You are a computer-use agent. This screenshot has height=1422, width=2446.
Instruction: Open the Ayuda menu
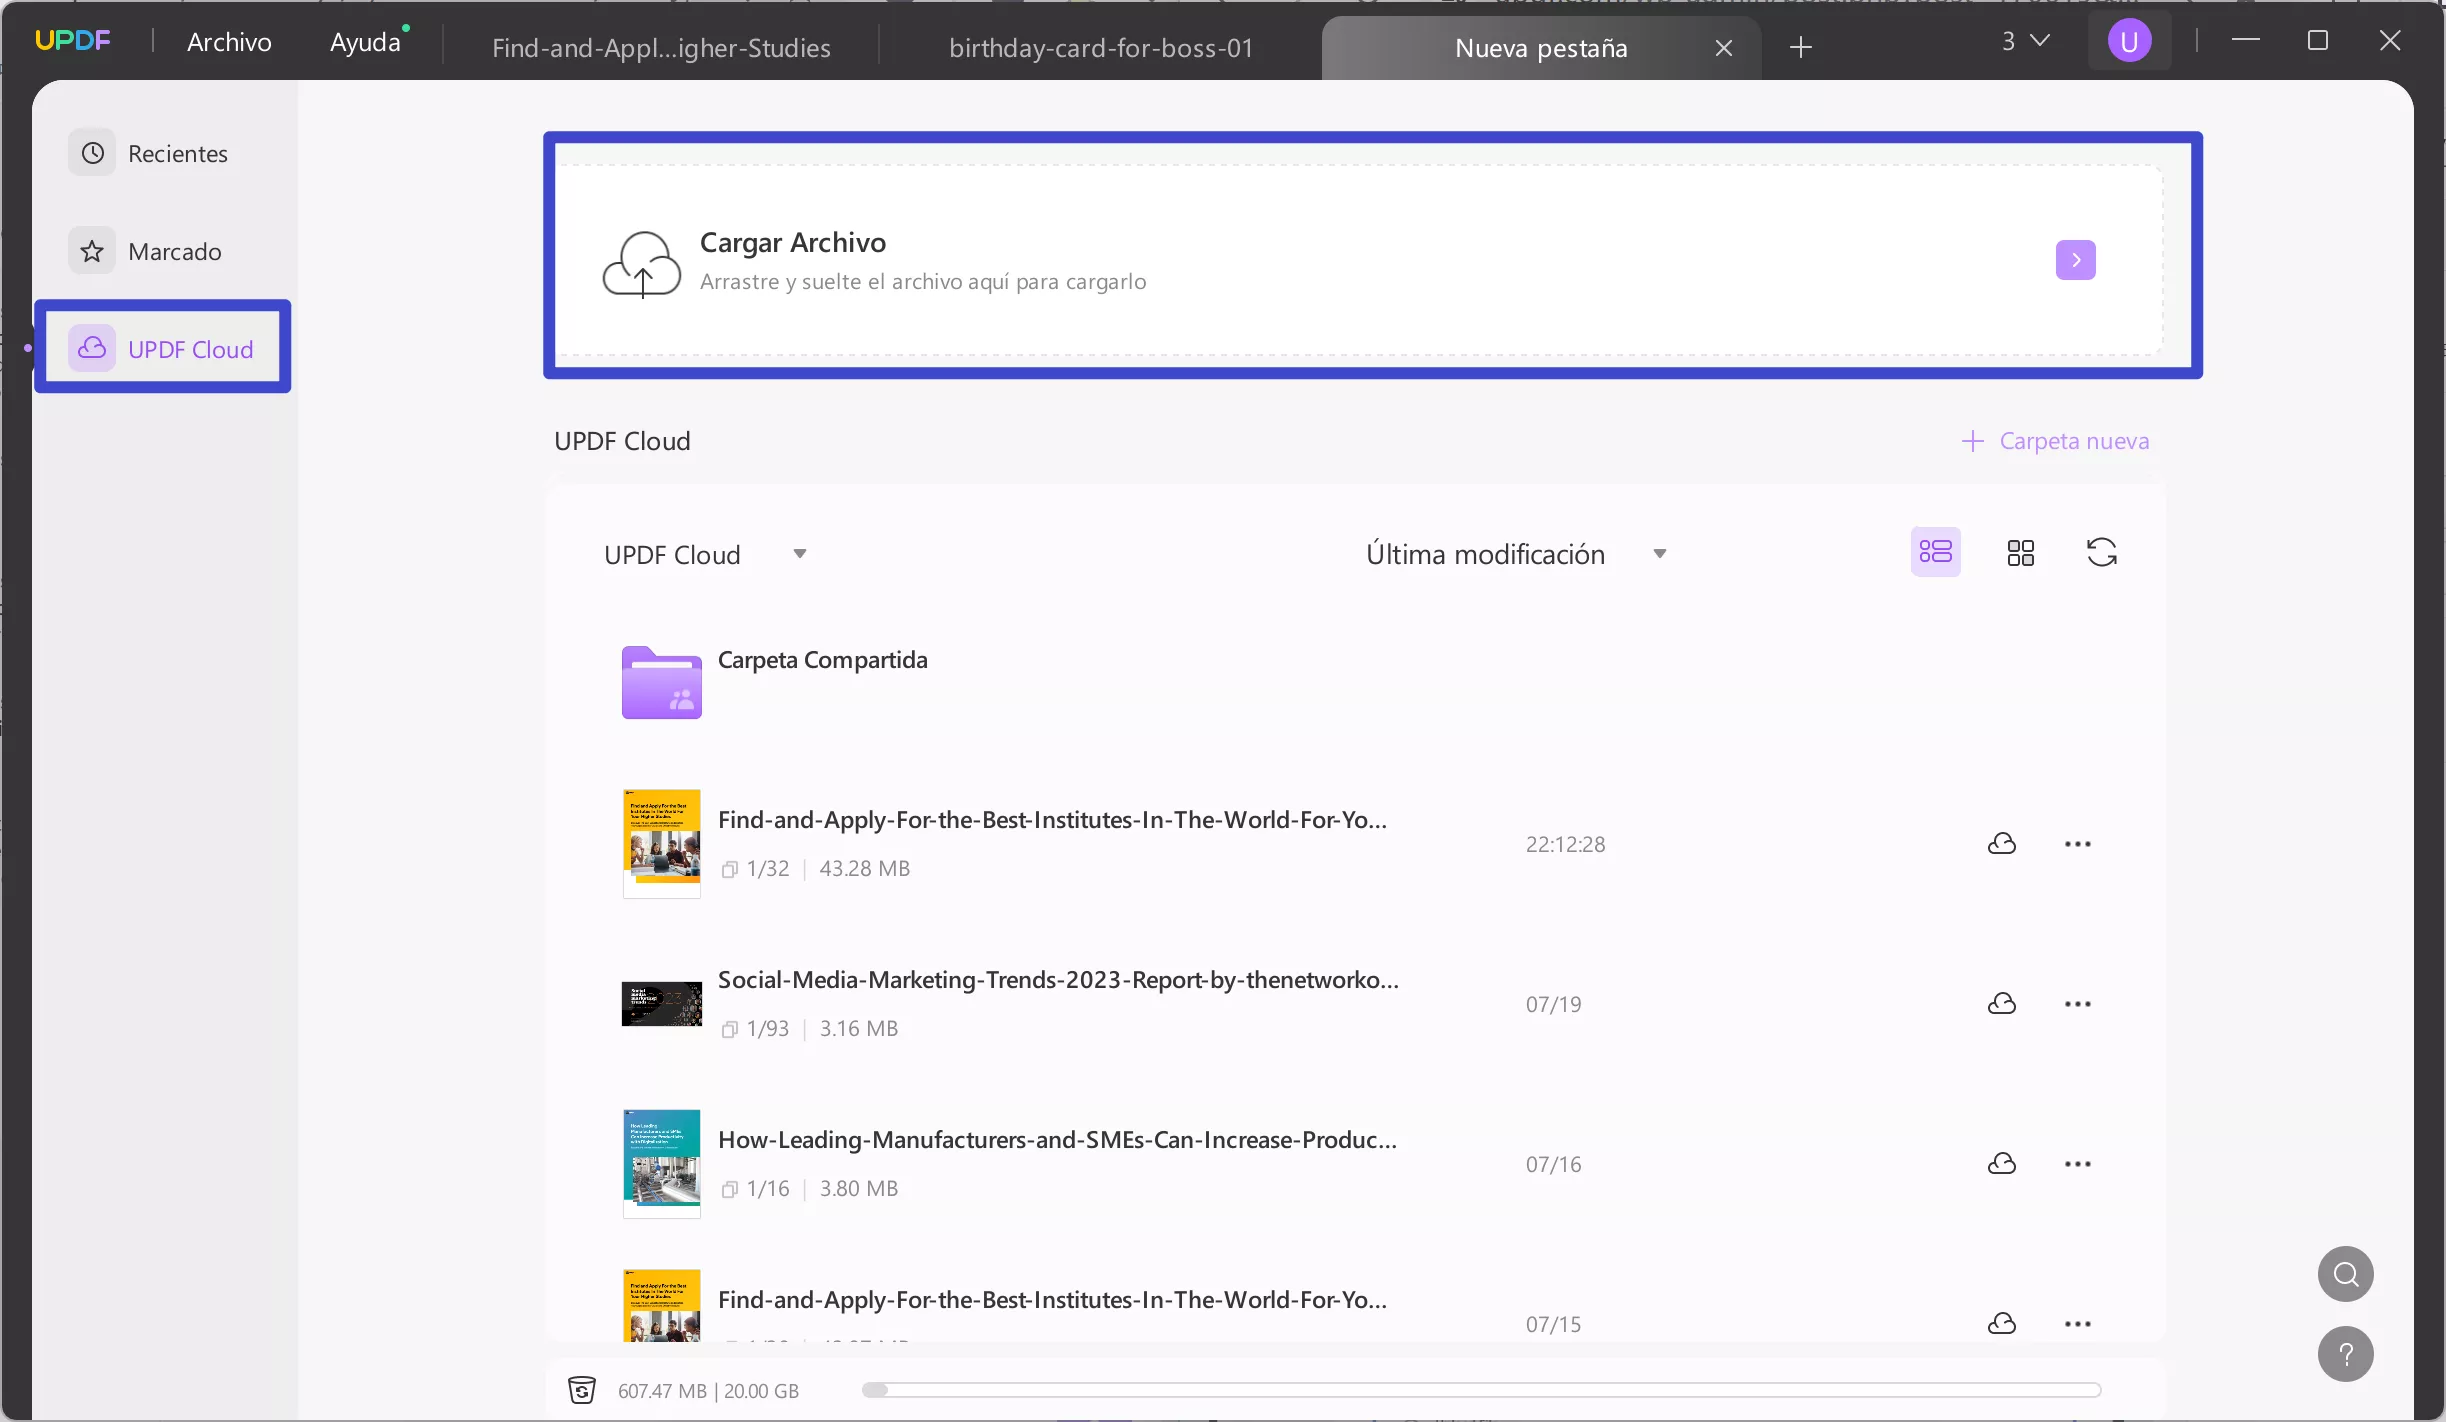366,42
